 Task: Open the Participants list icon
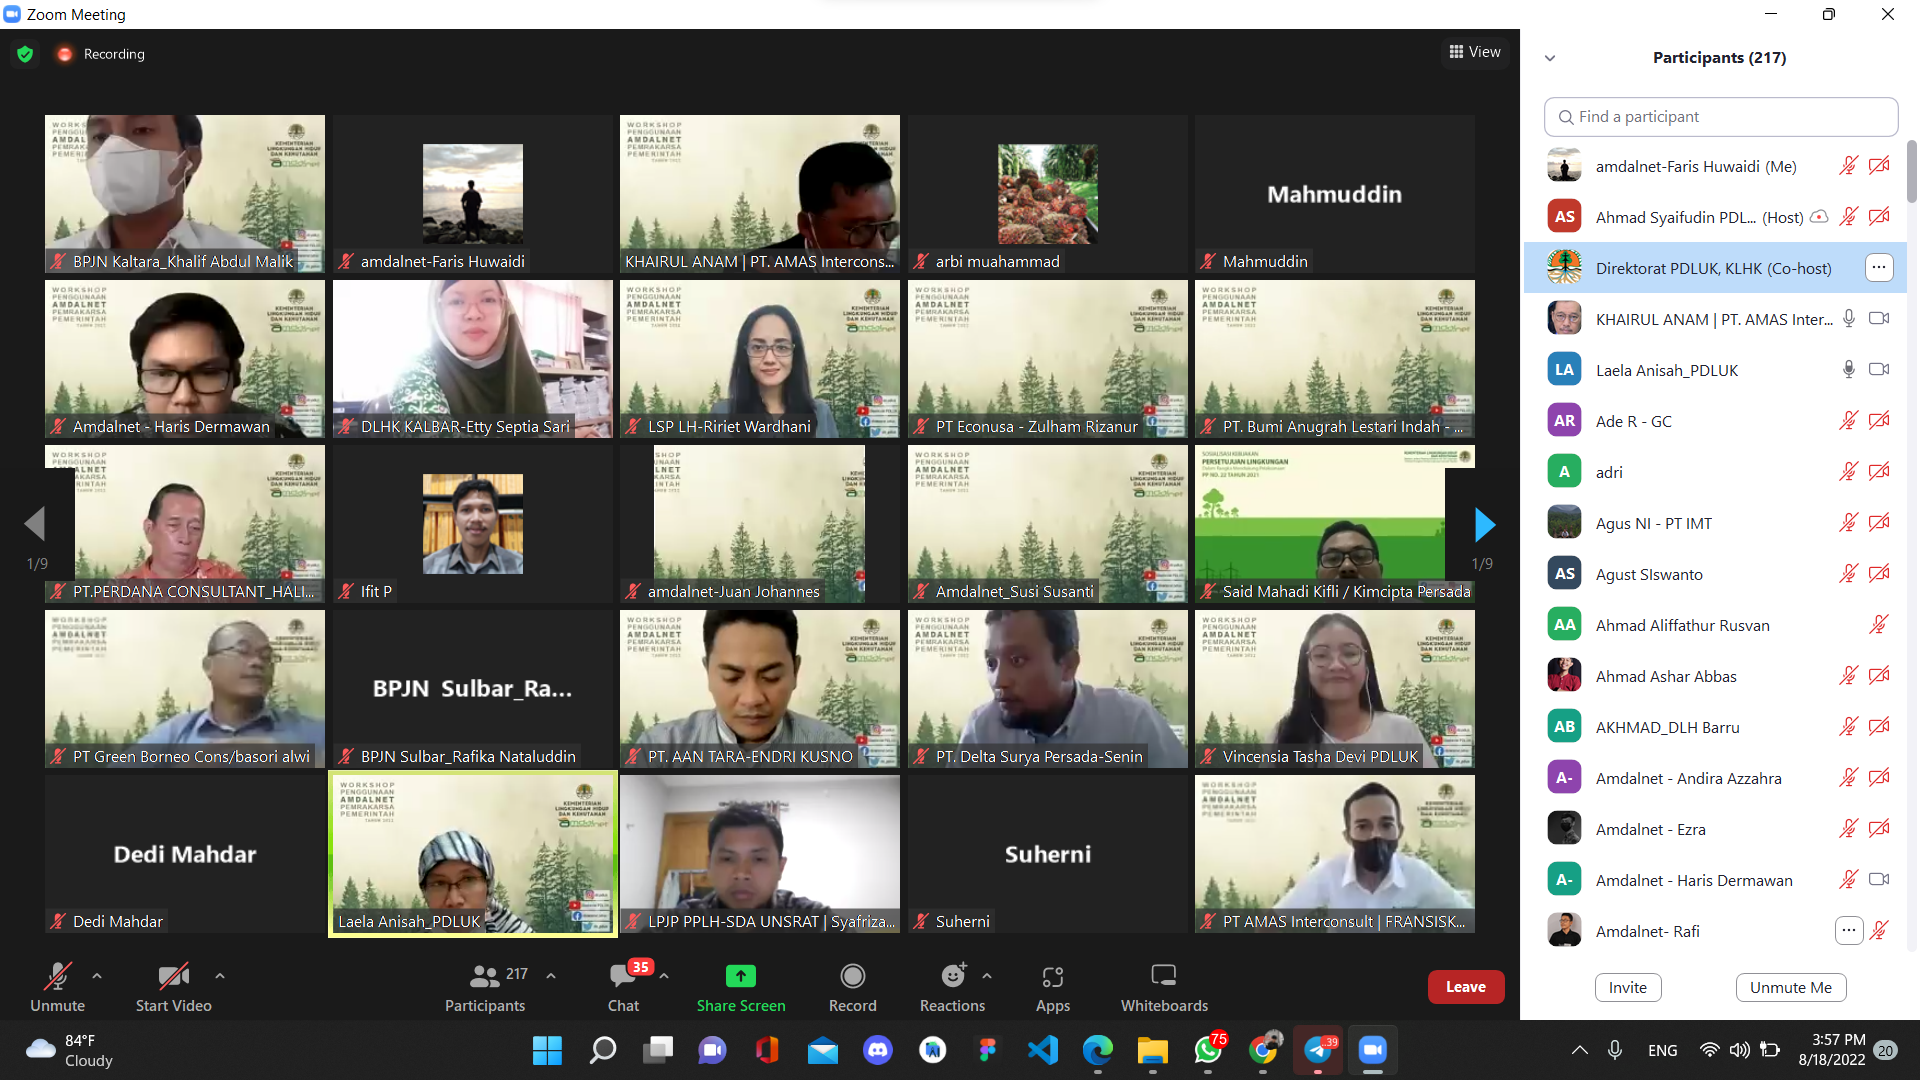[x=485, y=976]
